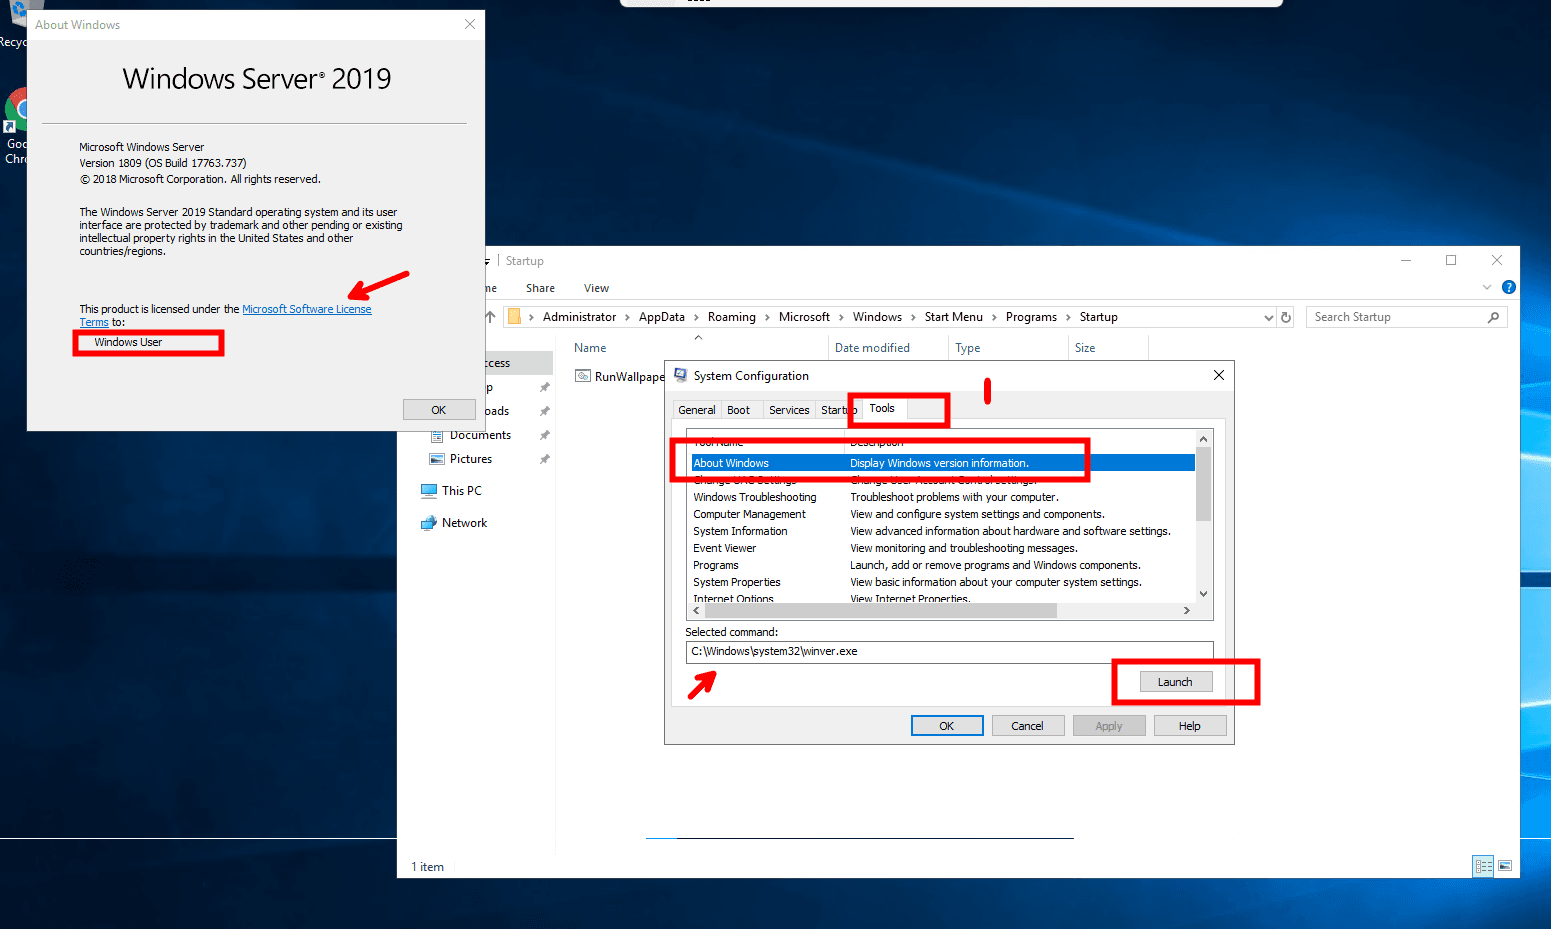Click the Search Startup field
Screen dimensions: 1551x929
[x=1396, y=317]
